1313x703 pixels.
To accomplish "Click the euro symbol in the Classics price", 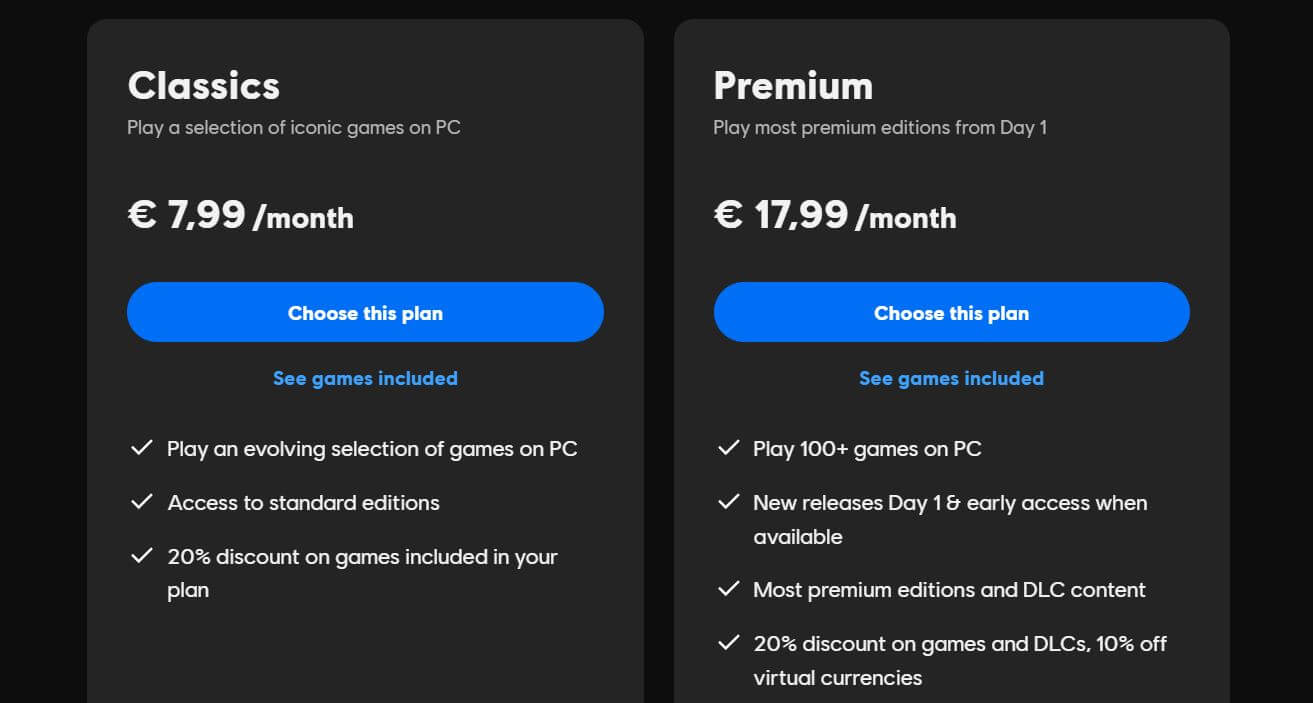I will click(140, 214).
